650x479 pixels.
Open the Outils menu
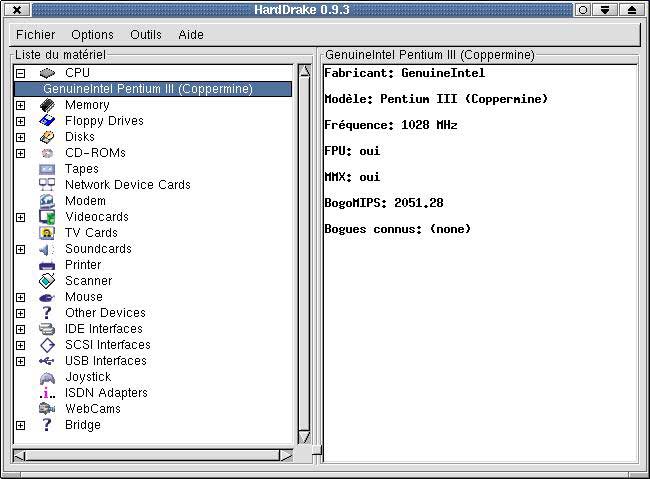[x=146, y=34]
